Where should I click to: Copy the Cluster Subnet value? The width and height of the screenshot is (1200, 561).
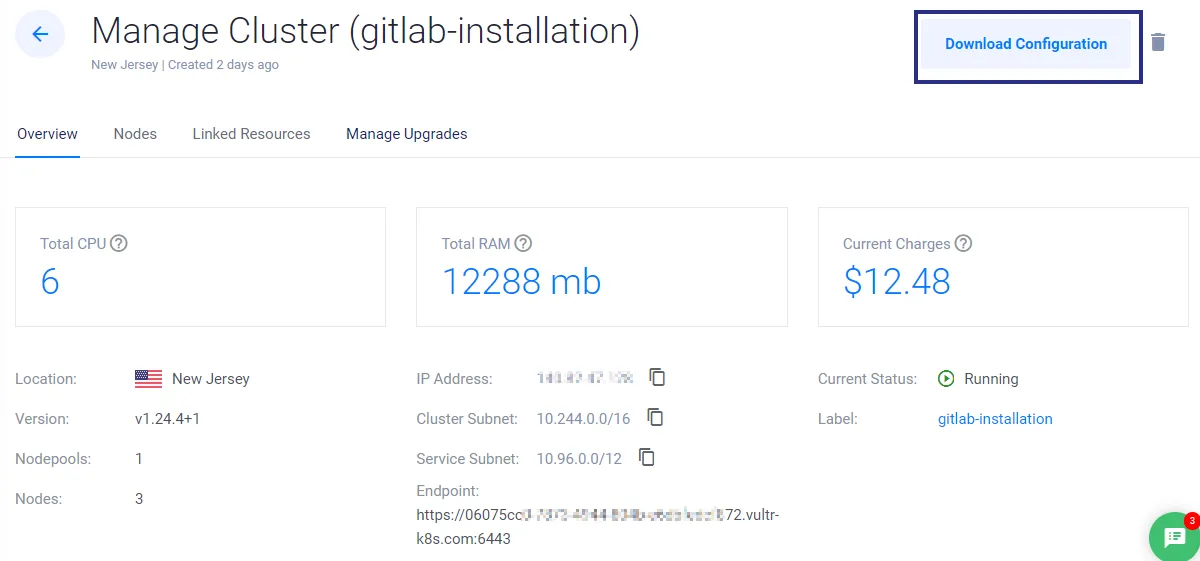coord(655,417)
